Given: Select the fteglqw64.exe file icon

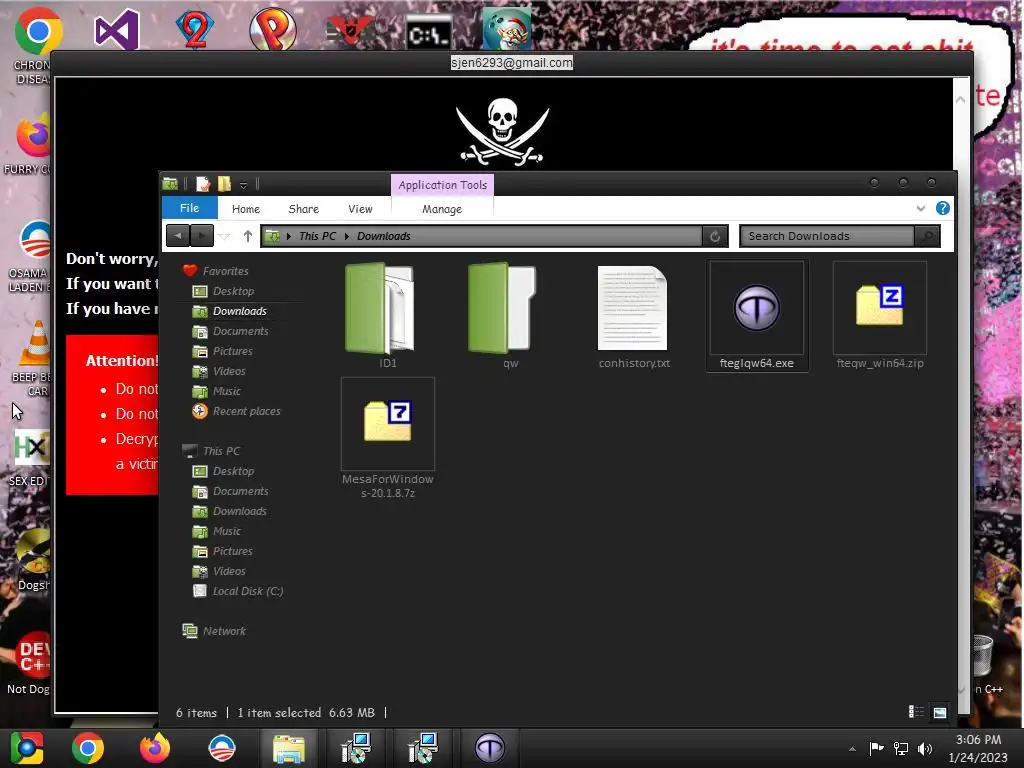Looking at the screenshot, I should [756, 308].
